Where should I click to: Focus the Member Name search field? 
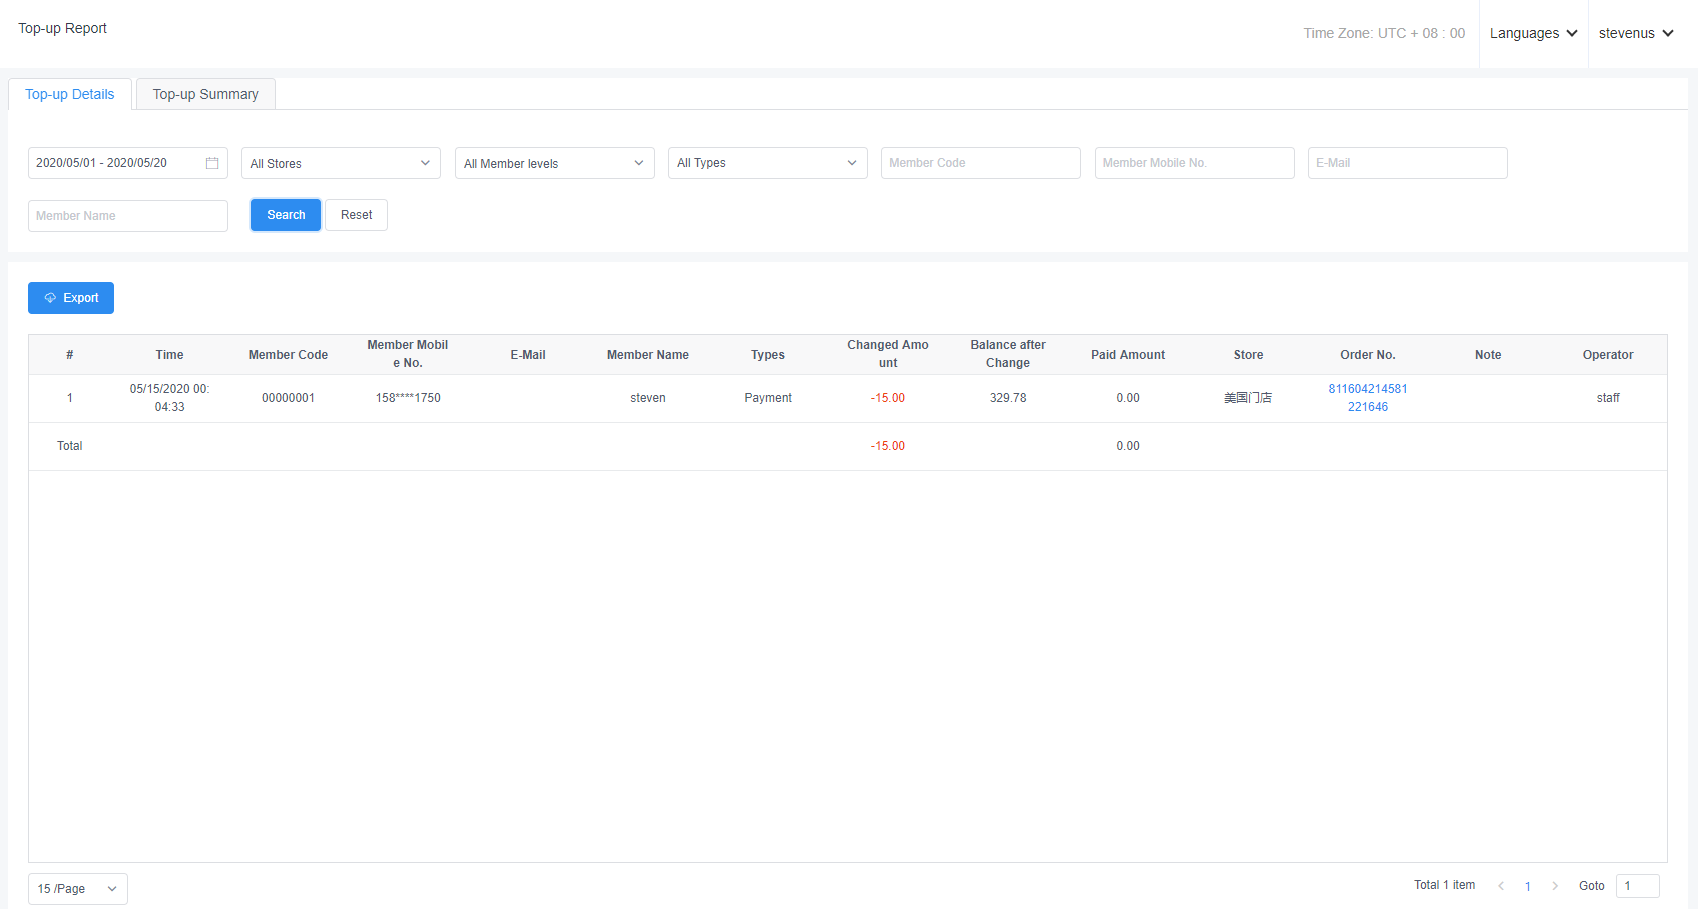pyautogui.click(x=128, y=216)
